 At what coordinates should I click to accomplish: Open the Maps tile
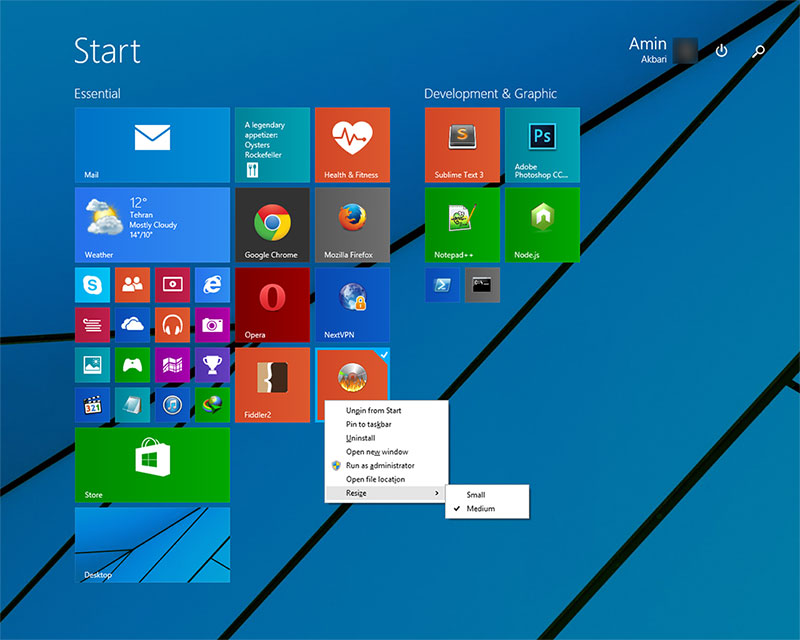tap(172, 365)
